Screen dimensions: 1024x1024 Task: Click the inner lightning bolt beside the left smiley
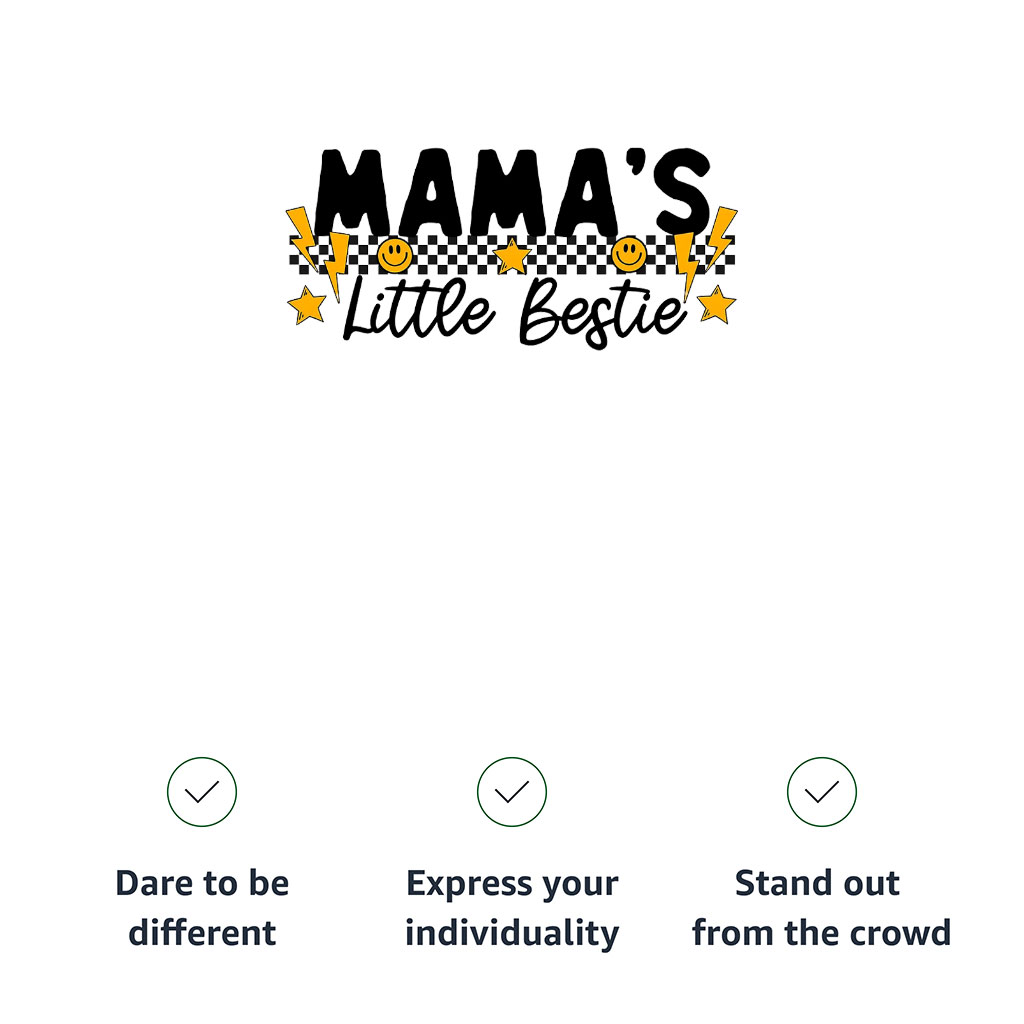337,264
